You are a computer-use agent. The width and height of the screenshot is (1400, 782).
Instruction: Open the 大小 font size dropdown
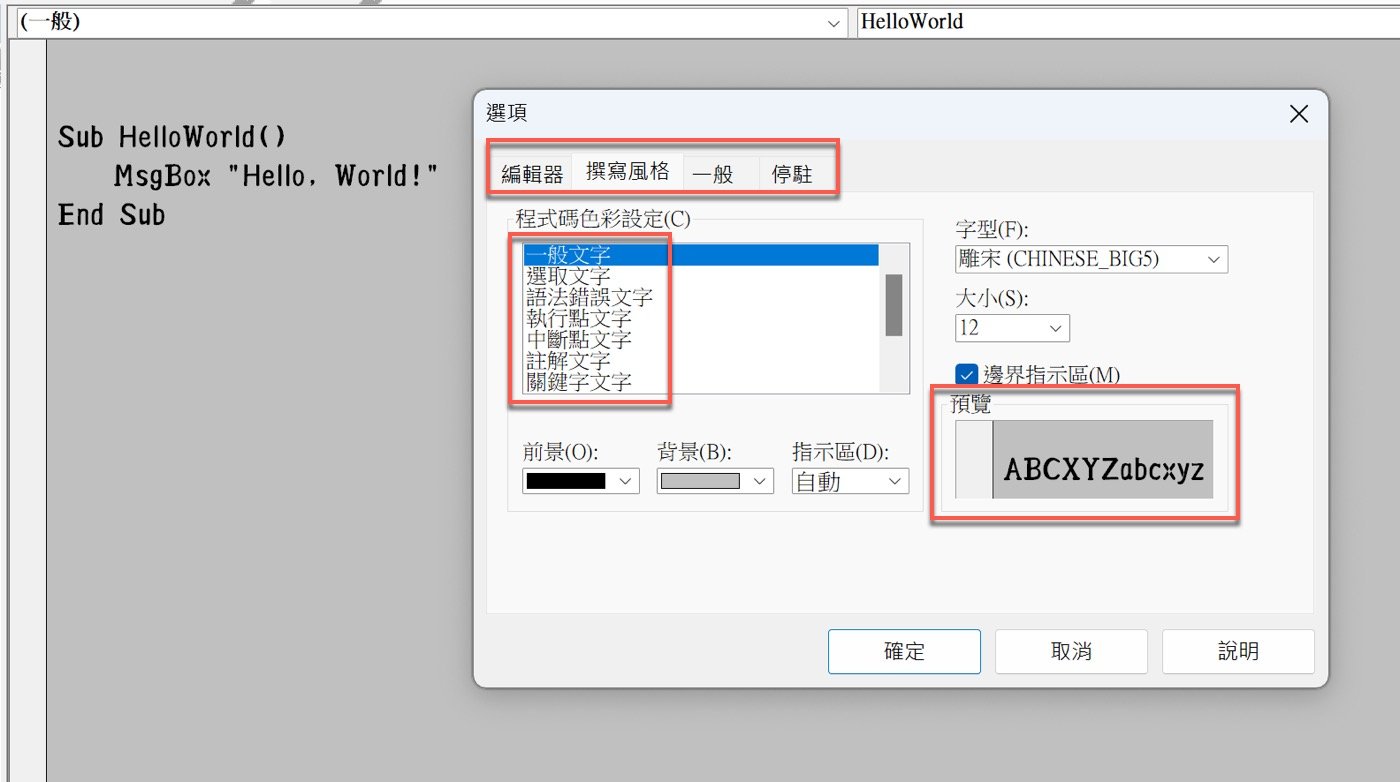(x=1012, y=328)
